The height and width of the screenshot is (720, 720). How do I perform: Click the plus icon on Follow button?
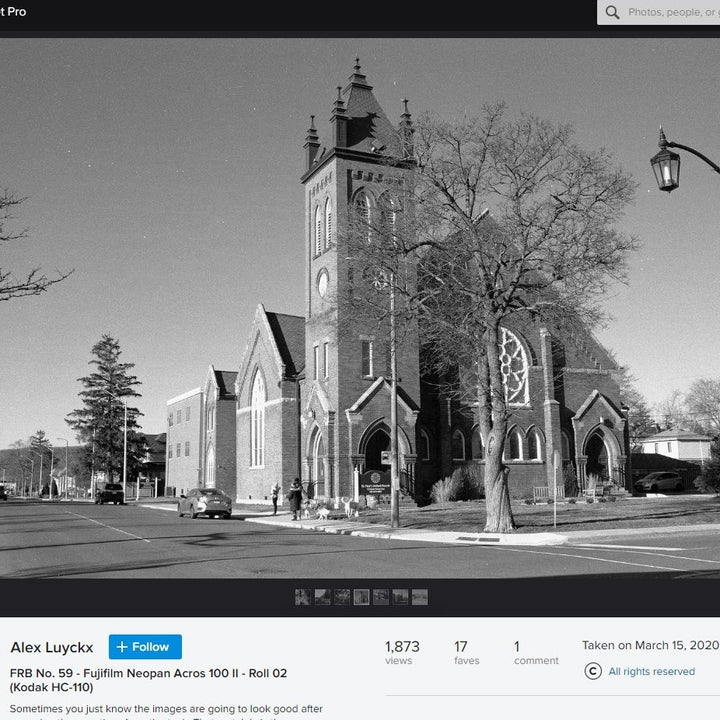[x=122, y=647]
